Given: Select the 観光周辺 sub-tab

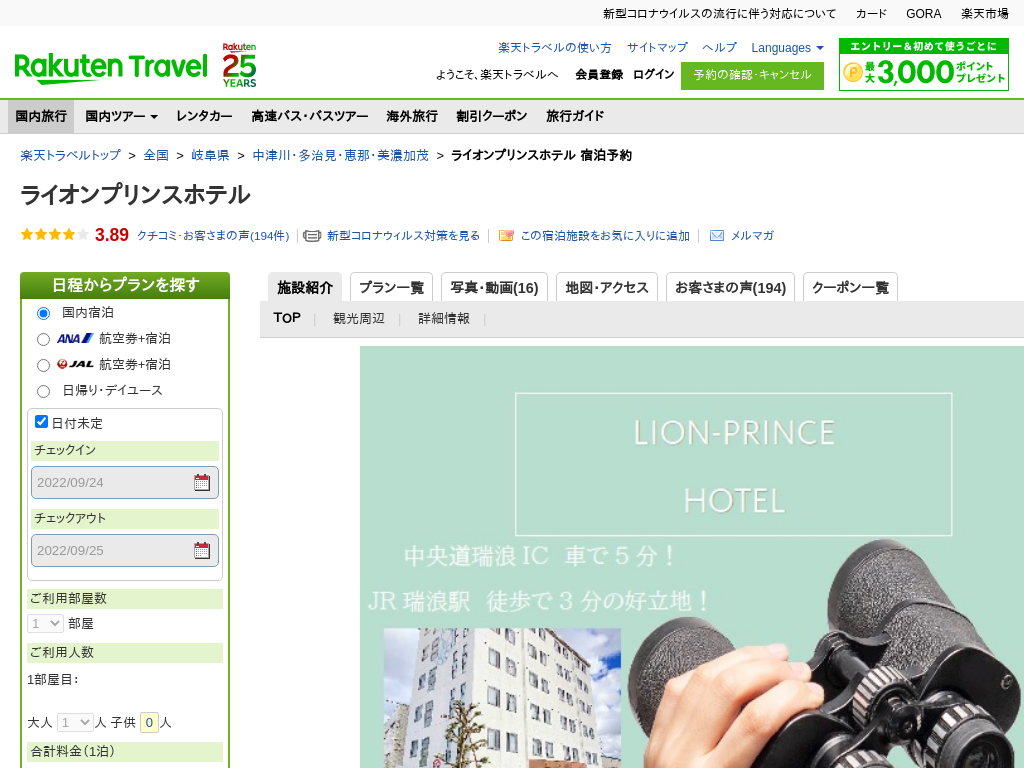Looking at the screenshot, I should coord(359,318).
